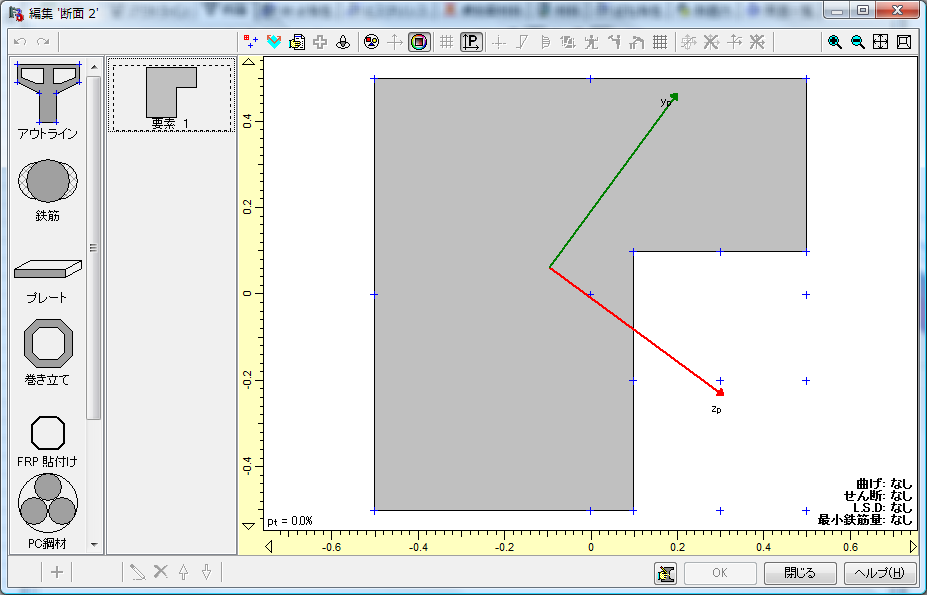This screenshot has width=927, height=595.
Task: Select the アウトライン outline tool
Action: [48, 100]
